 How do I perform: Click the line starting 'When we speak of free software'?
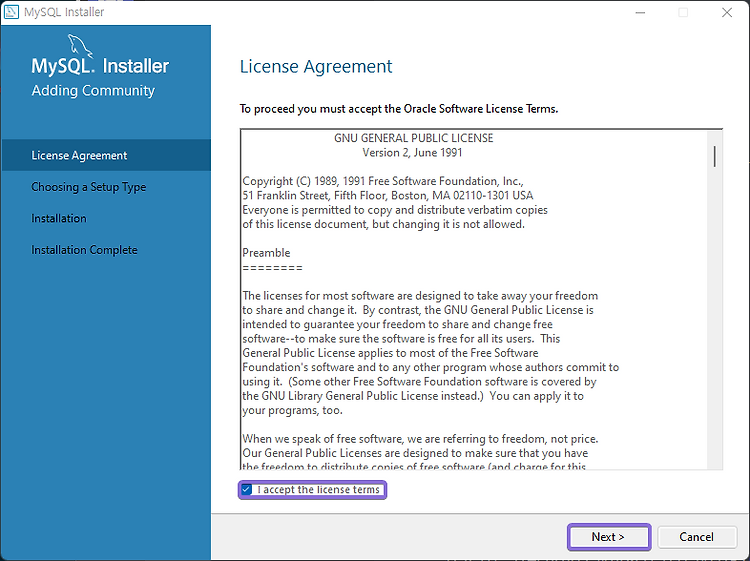[420, 439]
